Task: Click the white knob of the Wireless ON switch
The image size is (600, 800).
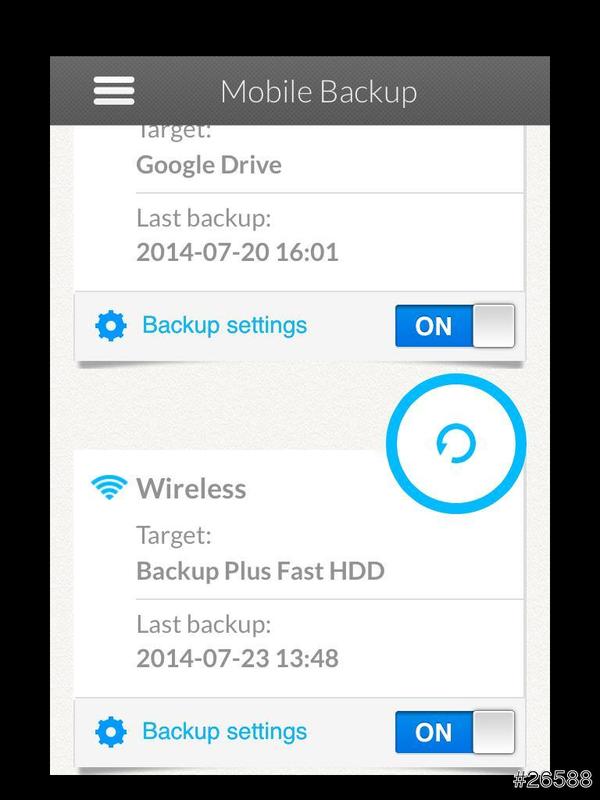Action: click(493, 732)
